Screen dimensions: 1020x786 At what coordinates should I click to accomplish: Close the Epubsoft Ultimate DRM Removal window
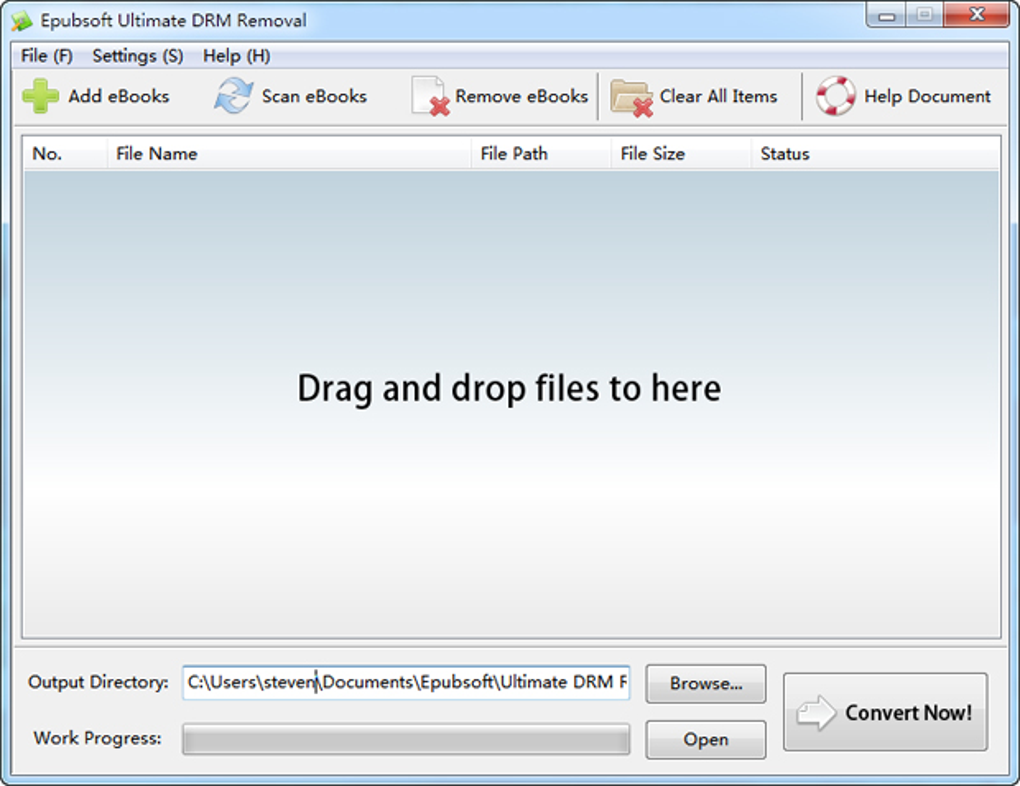(976, 16)
